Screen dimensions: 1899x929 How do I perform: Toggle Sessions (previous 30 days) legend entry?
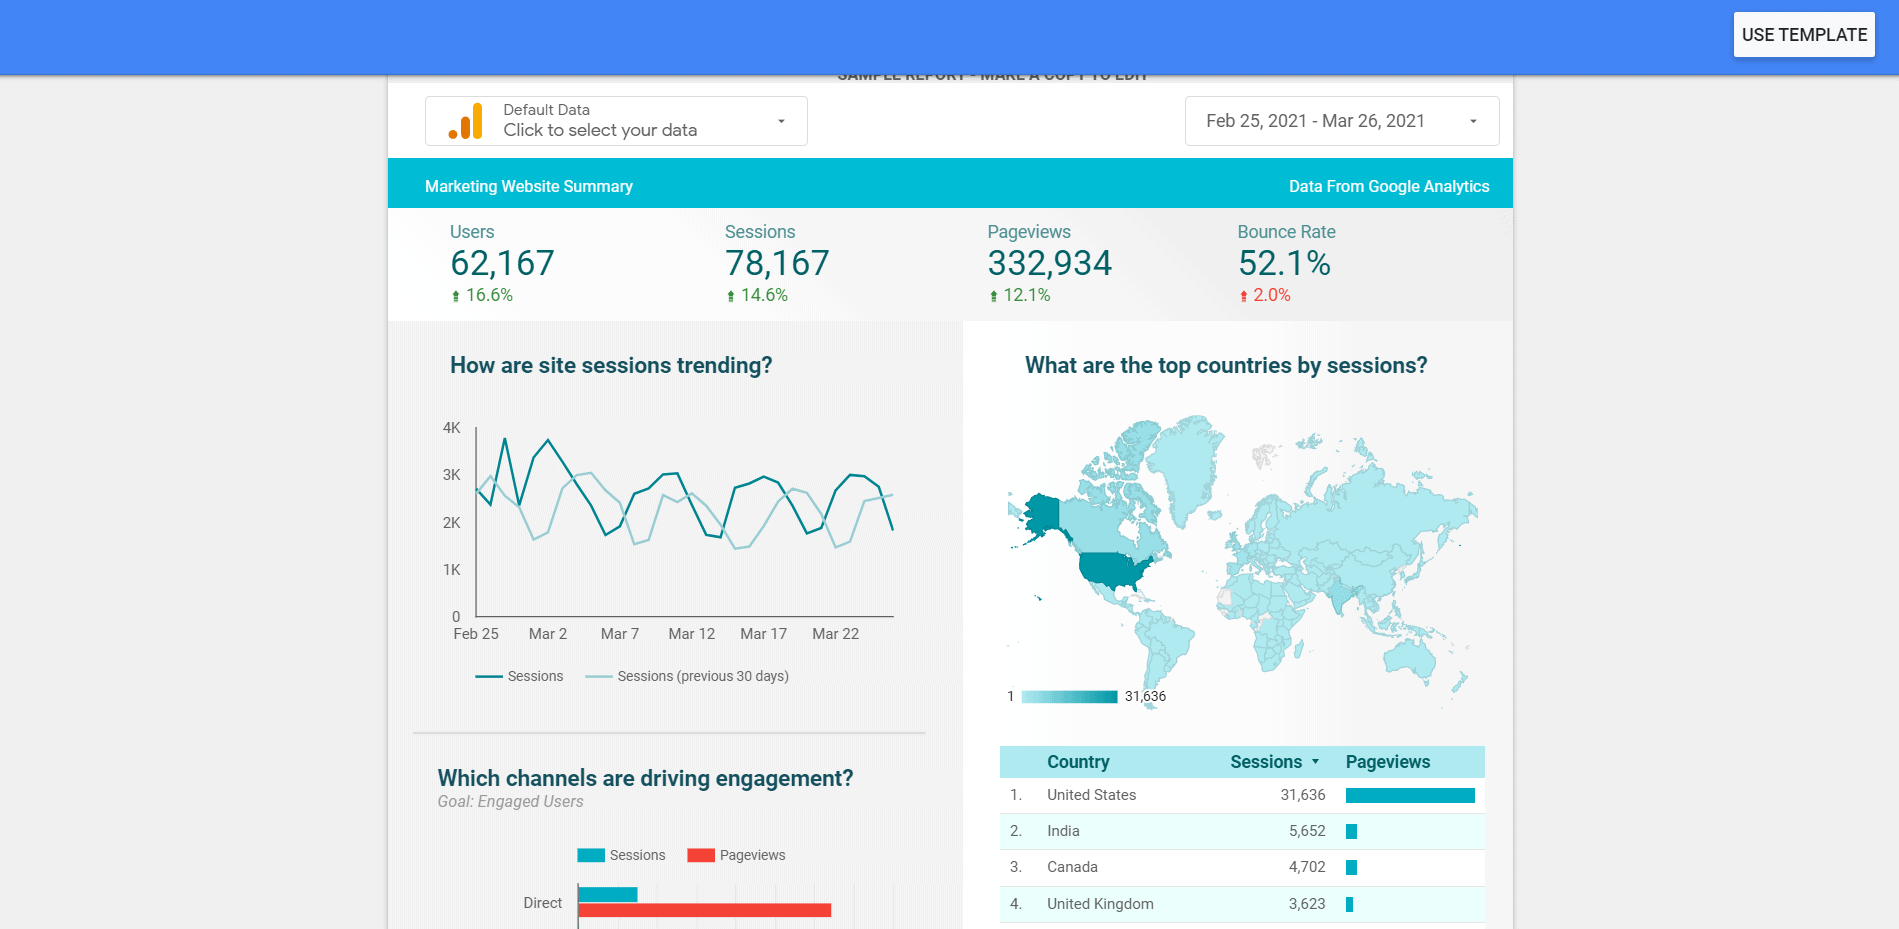click(688, 677)
